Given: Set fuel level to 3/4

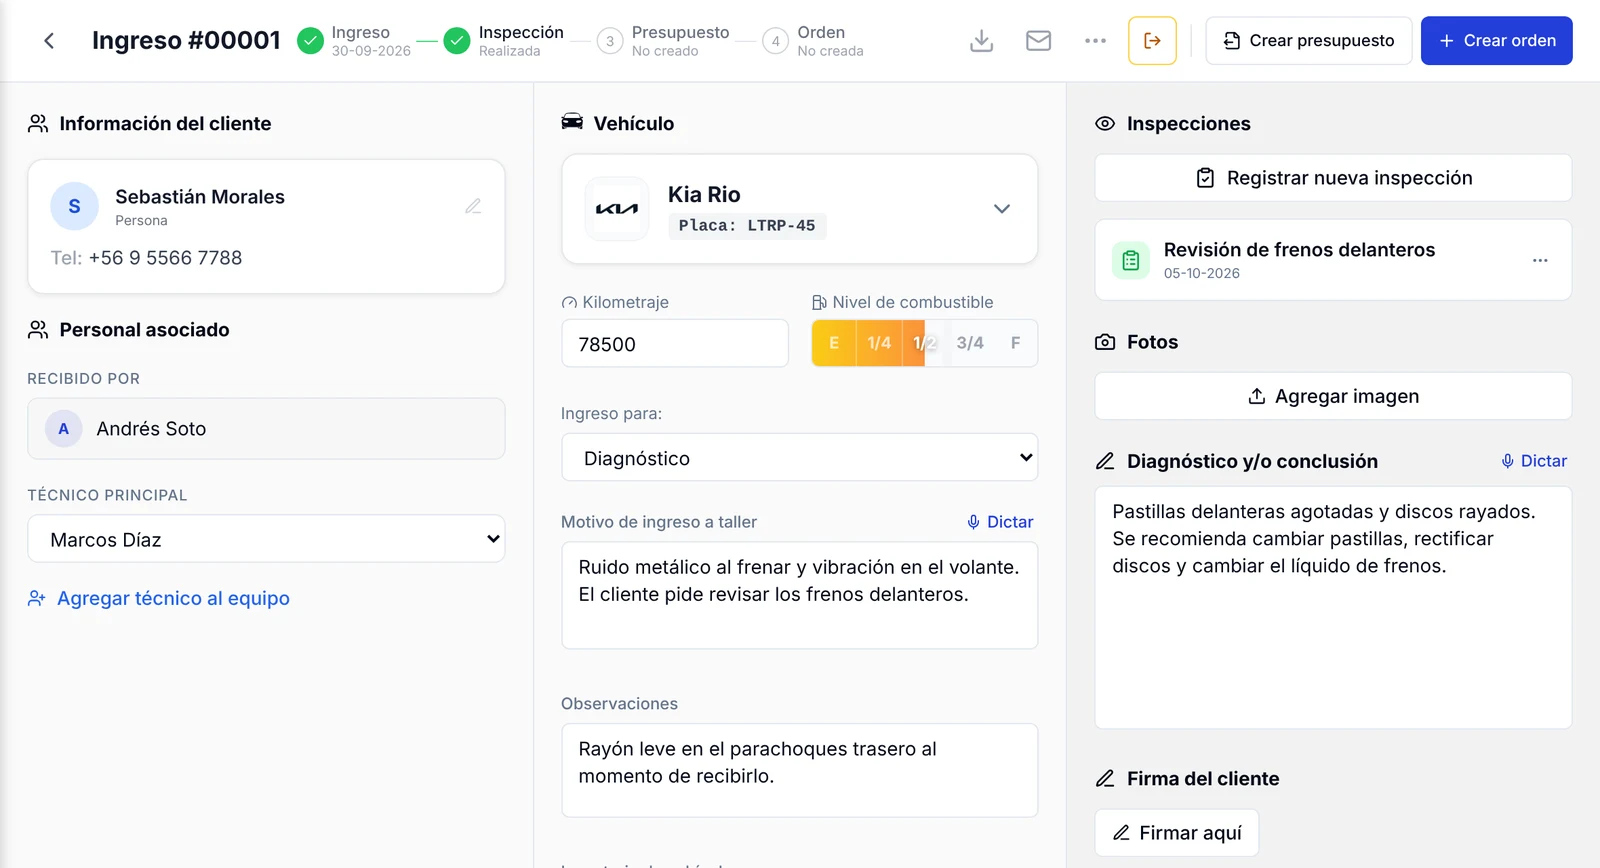Looking at the screenshot, I should pyautogui.click(x=970, y=343).
